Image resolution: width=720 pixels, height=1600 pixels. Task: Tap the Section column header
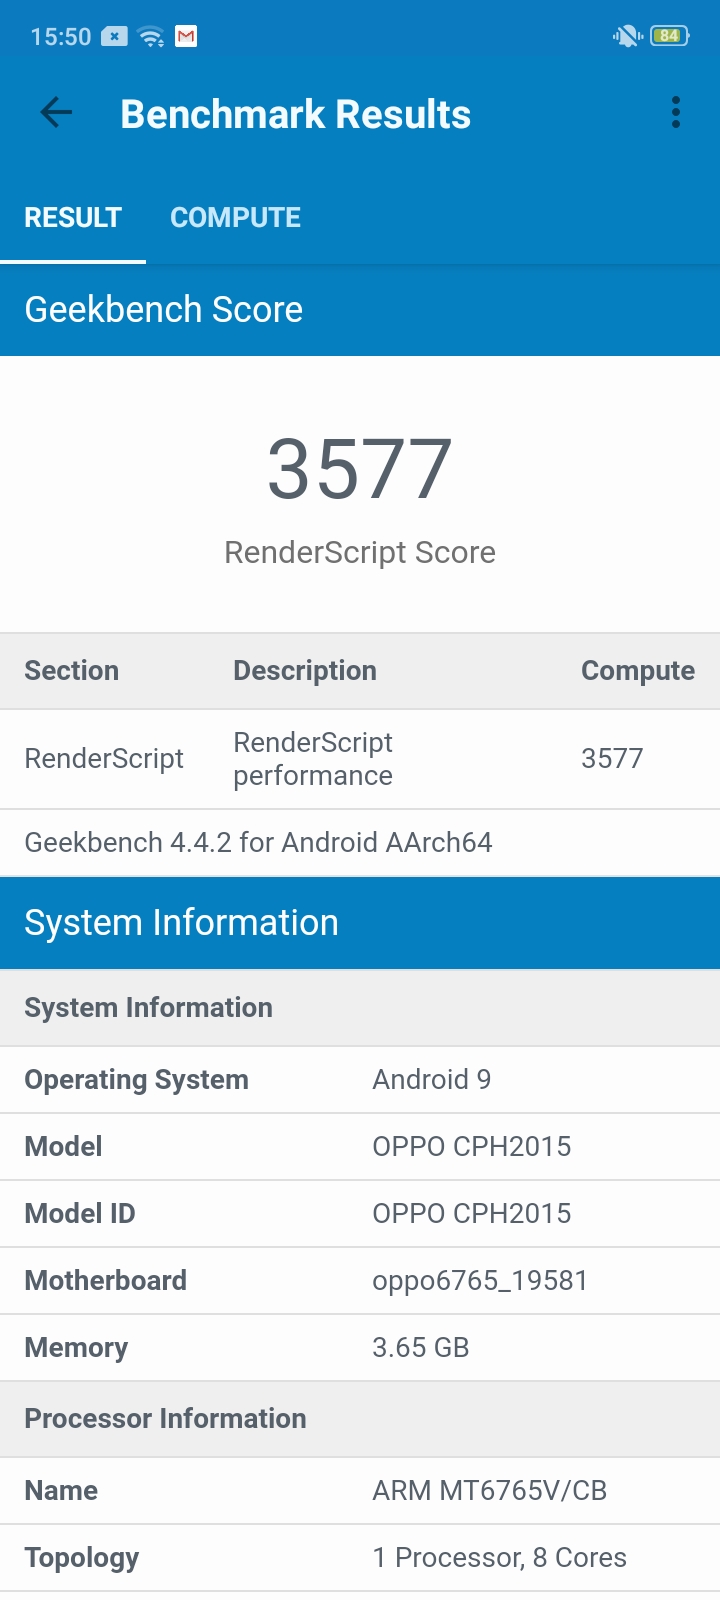click(x=72, y=671)
